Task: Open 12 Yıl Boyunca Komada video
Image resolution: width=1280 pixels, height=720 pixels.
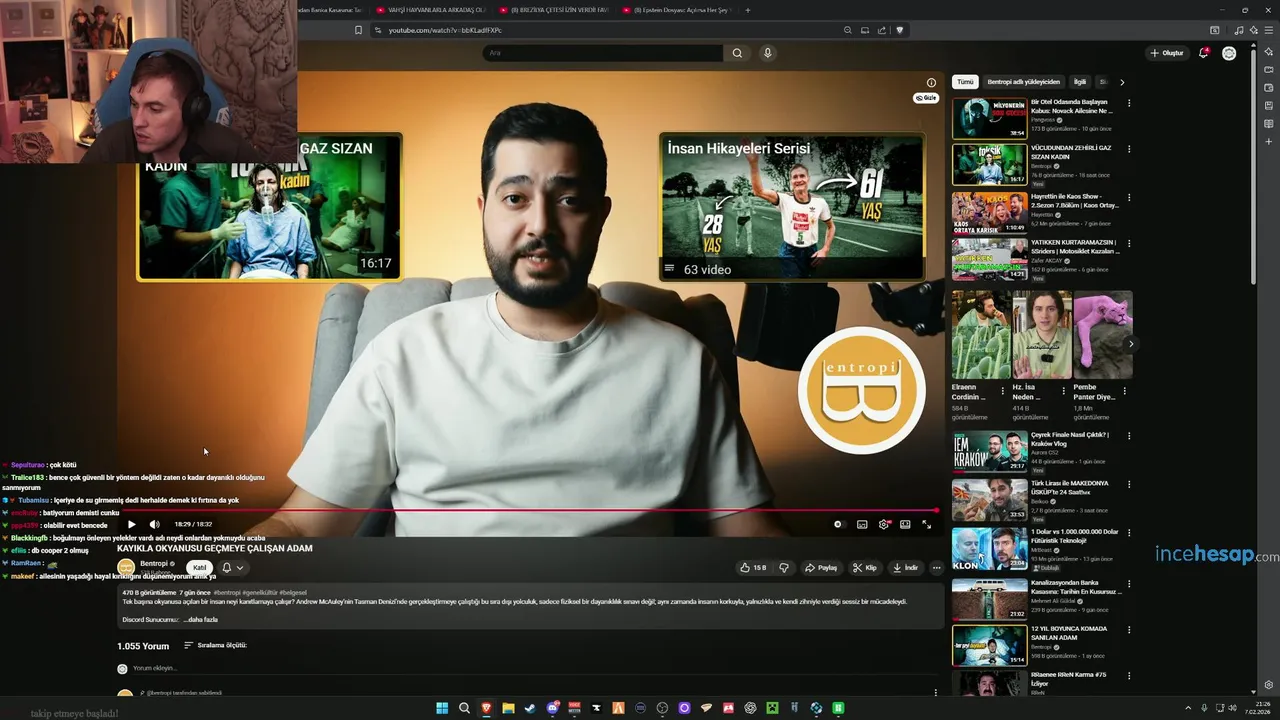Action: coord(989,645)
